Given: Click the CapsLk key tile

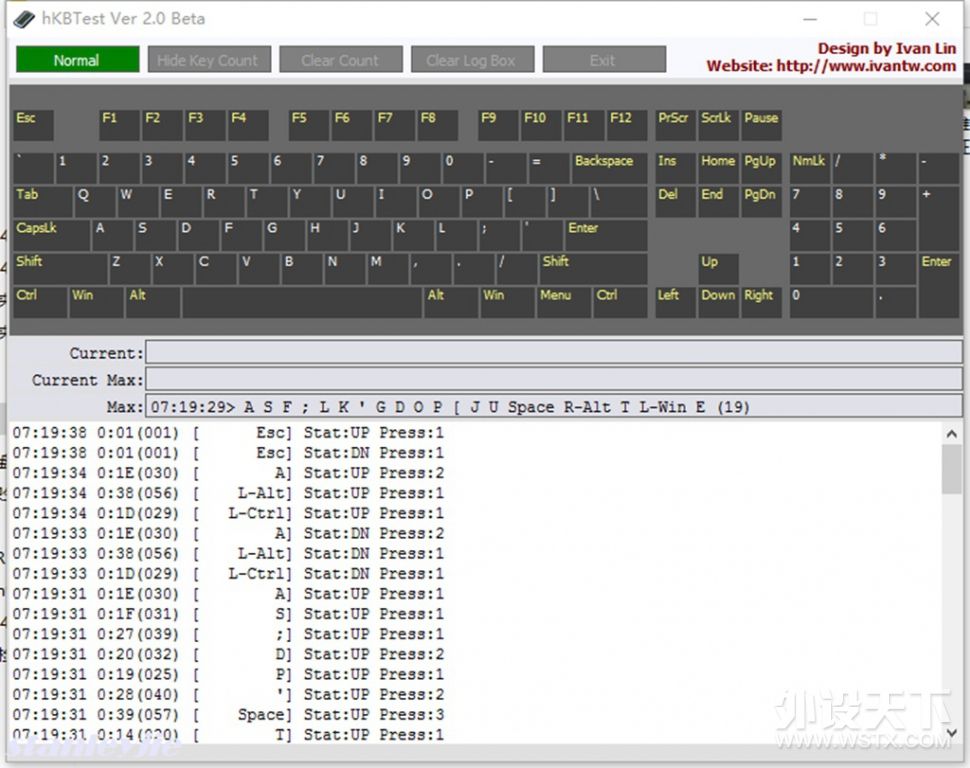Looking at the screenshot, I should [51, 235].
